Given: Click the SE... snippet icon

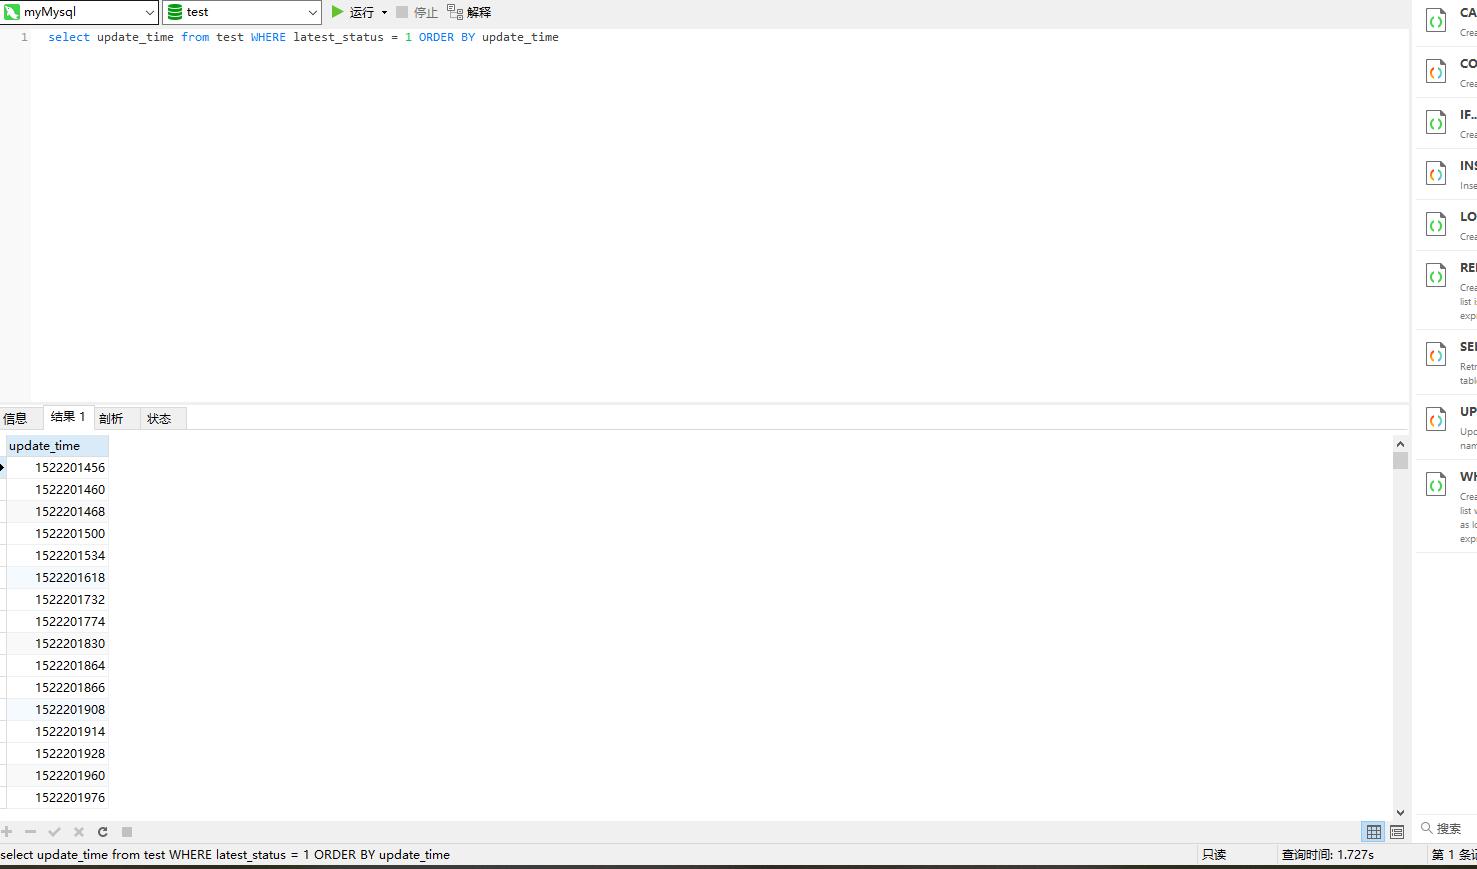Looking at the screenshot, I should click(1436, 355).
